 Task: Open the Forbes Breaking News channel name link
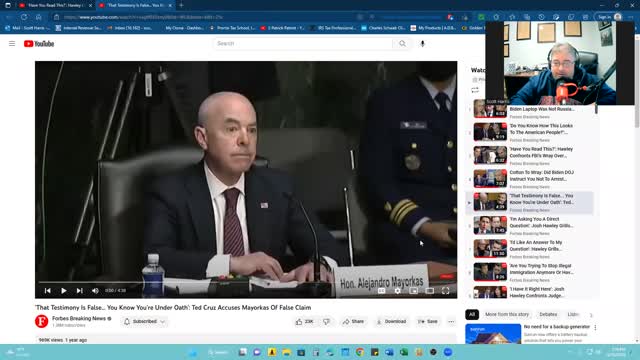79,318
